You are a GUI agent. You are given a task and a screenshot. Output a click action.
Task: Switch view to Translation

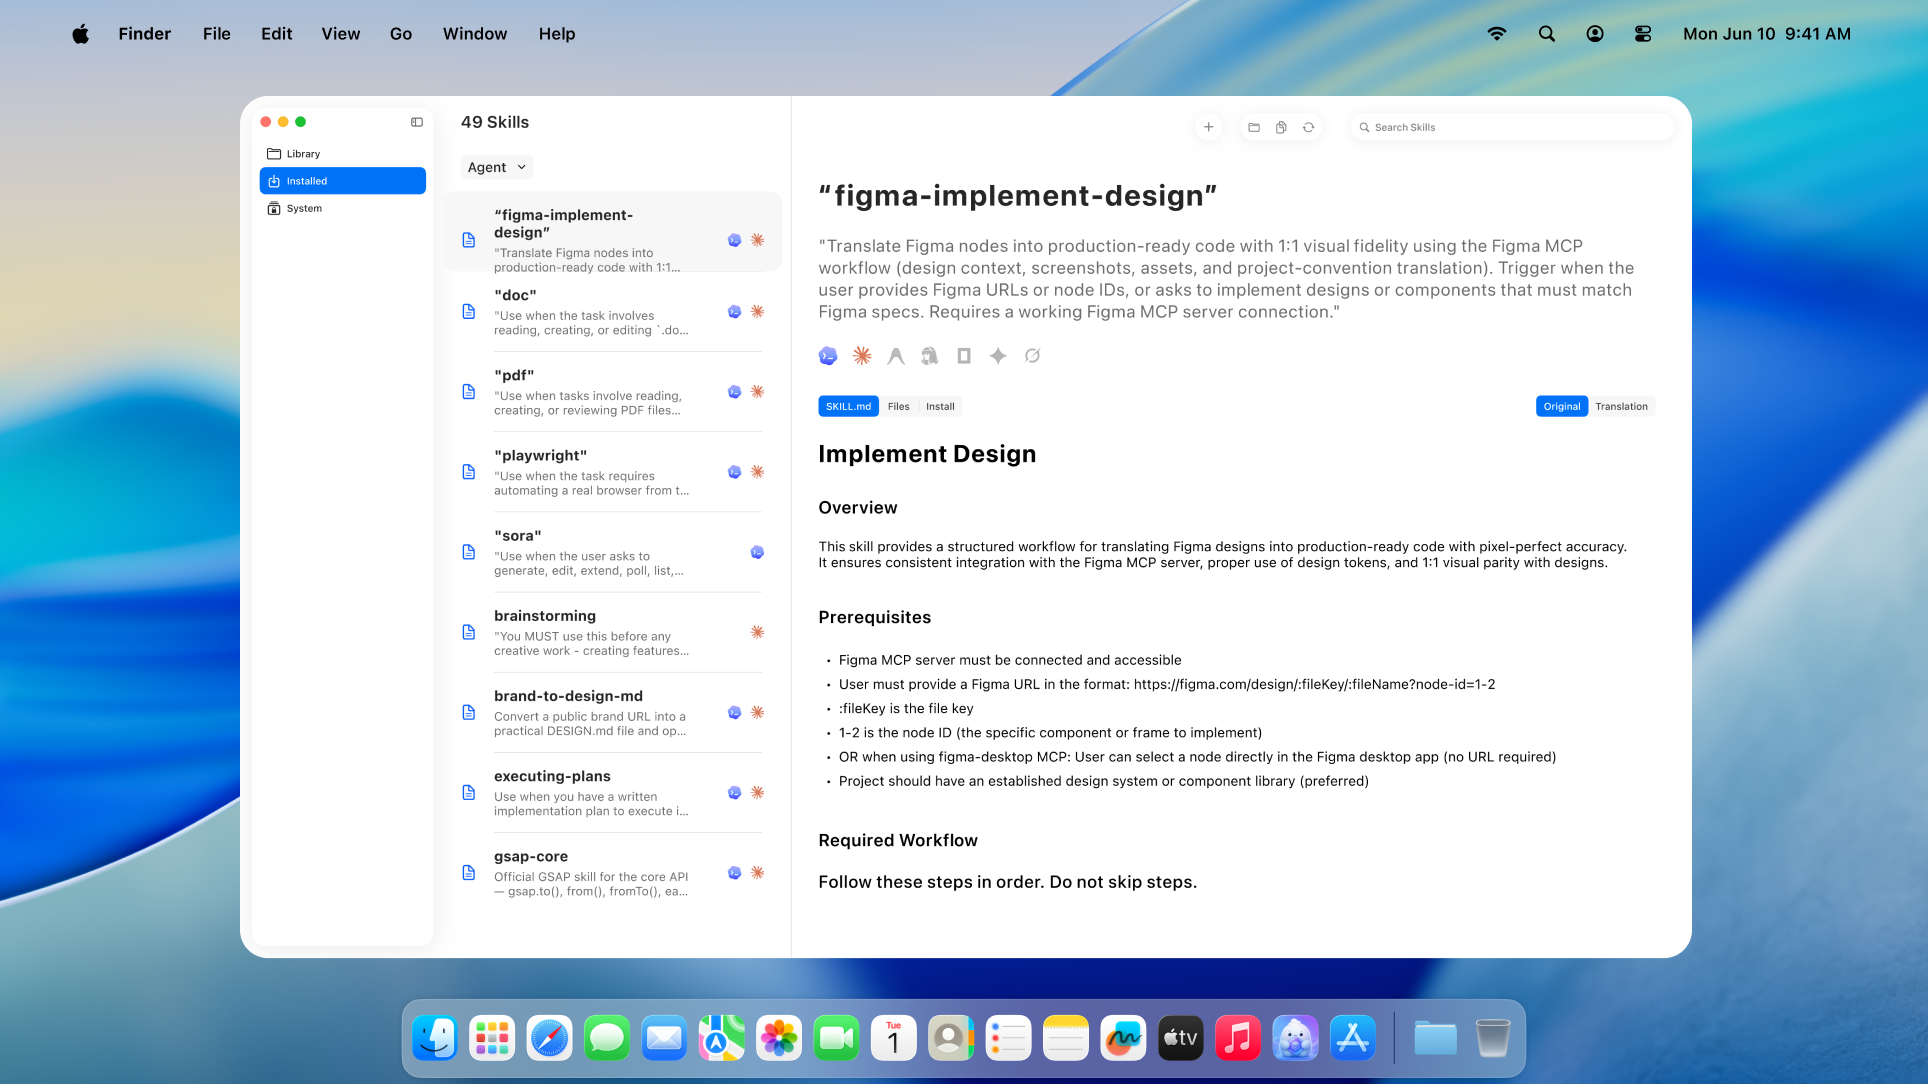point(1621,406)
